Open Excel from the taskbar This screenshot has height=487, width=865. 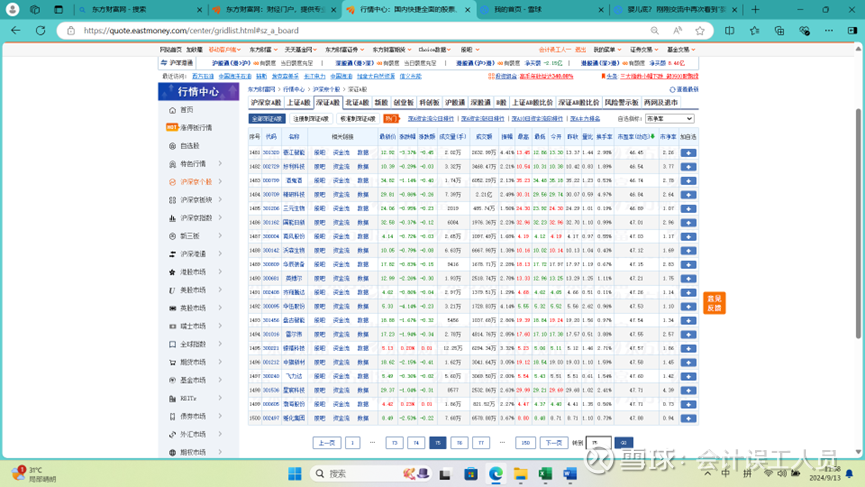click(x=545, y=473)
